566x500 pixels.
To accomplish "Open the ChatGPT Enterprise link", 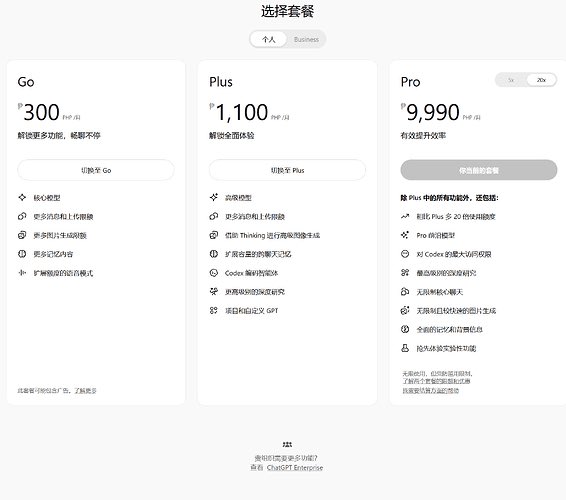I will click(x=295, y=468).
